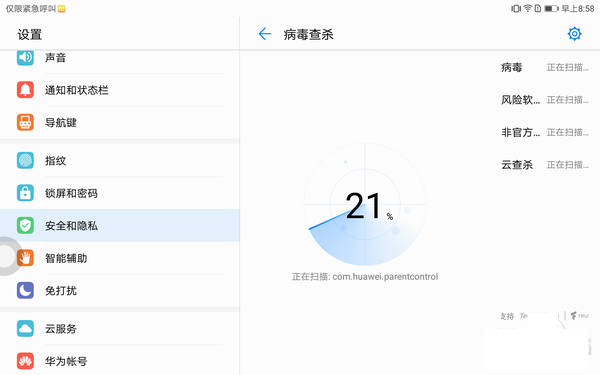Tap the green 安全和隐私 shield icon
The image size is (600, 375).
pyautogui.click(x=25, y=226)
